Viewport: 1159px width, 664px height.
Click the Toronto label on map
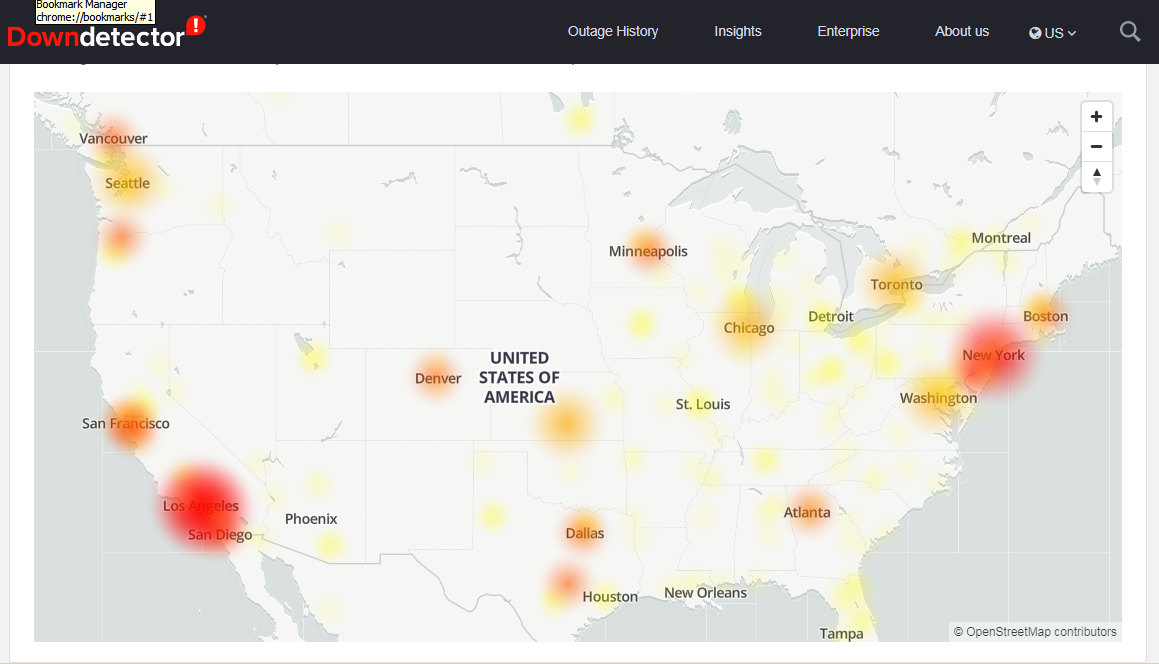coord(897,285)
